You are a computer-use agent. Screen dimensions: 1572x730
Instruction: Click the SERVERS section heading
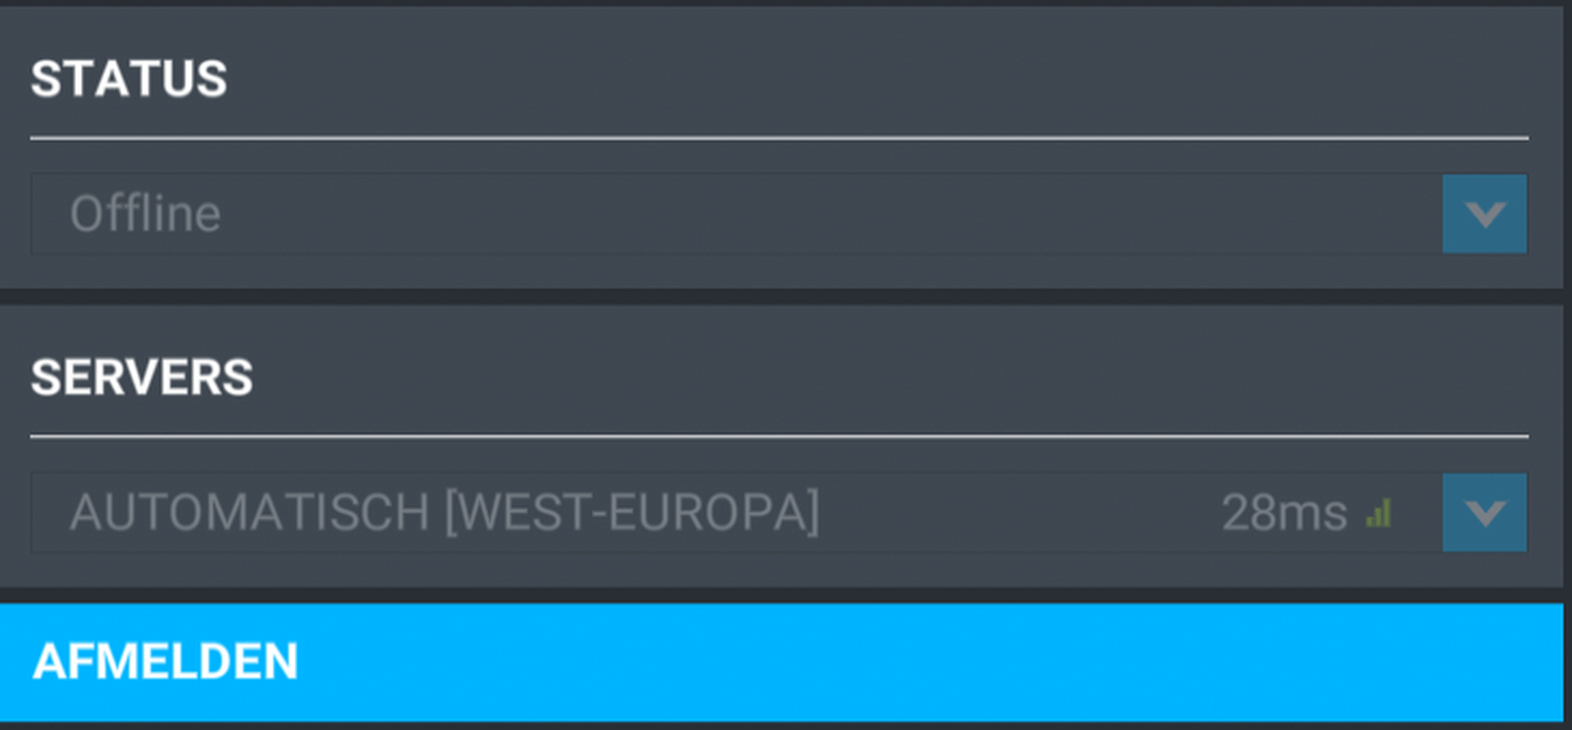click(x=142, y=377)
